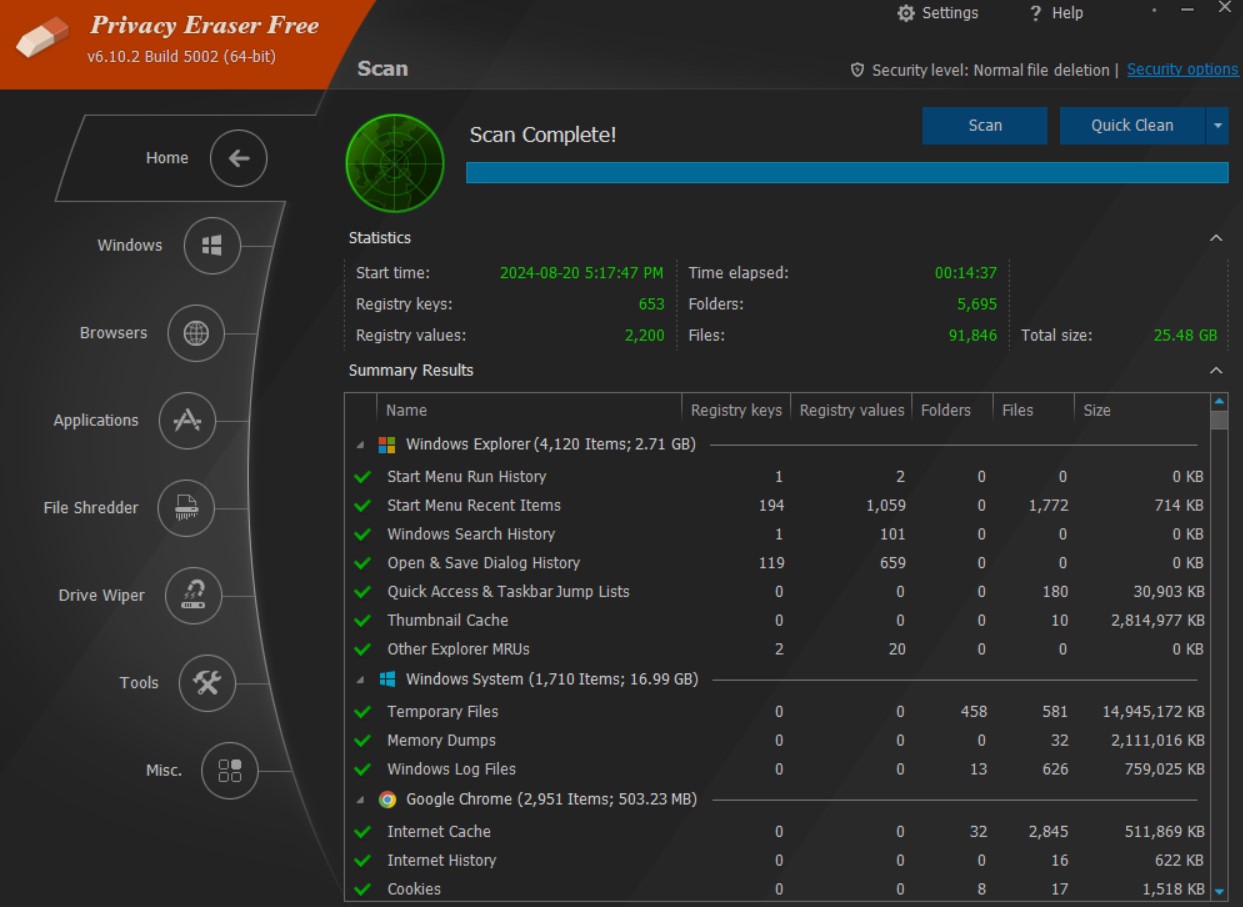Click the Home back-arrow icon
1243x907 pixels.
coord(238,158)
